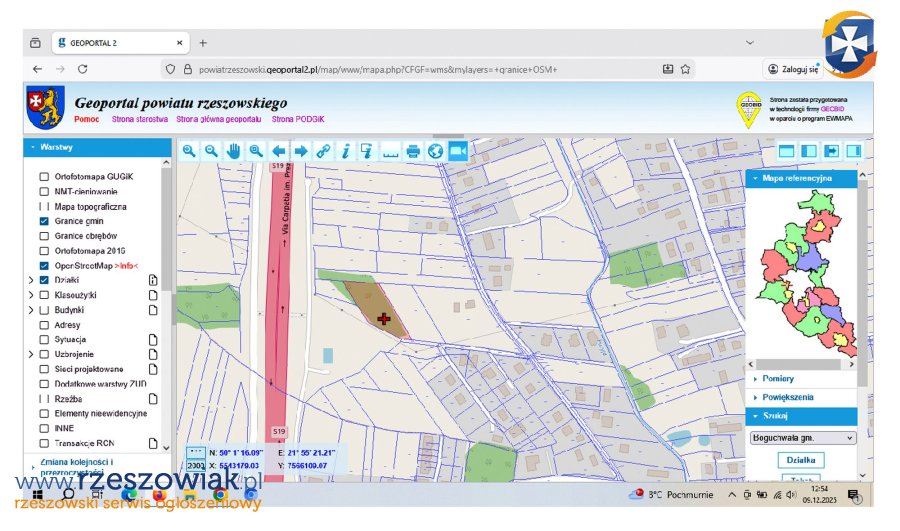900x531 pixels.
Task: Toggle the Budynki layer checkbox
Action: pyautogui.click(x=44, y=310)
